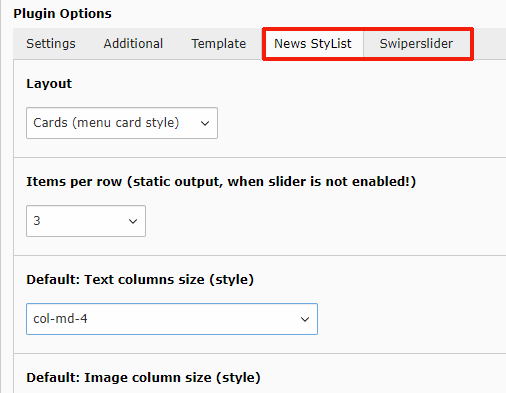
Task: Click empty tab bar area beside Swiperslider
Action: [x=489, y=44]
